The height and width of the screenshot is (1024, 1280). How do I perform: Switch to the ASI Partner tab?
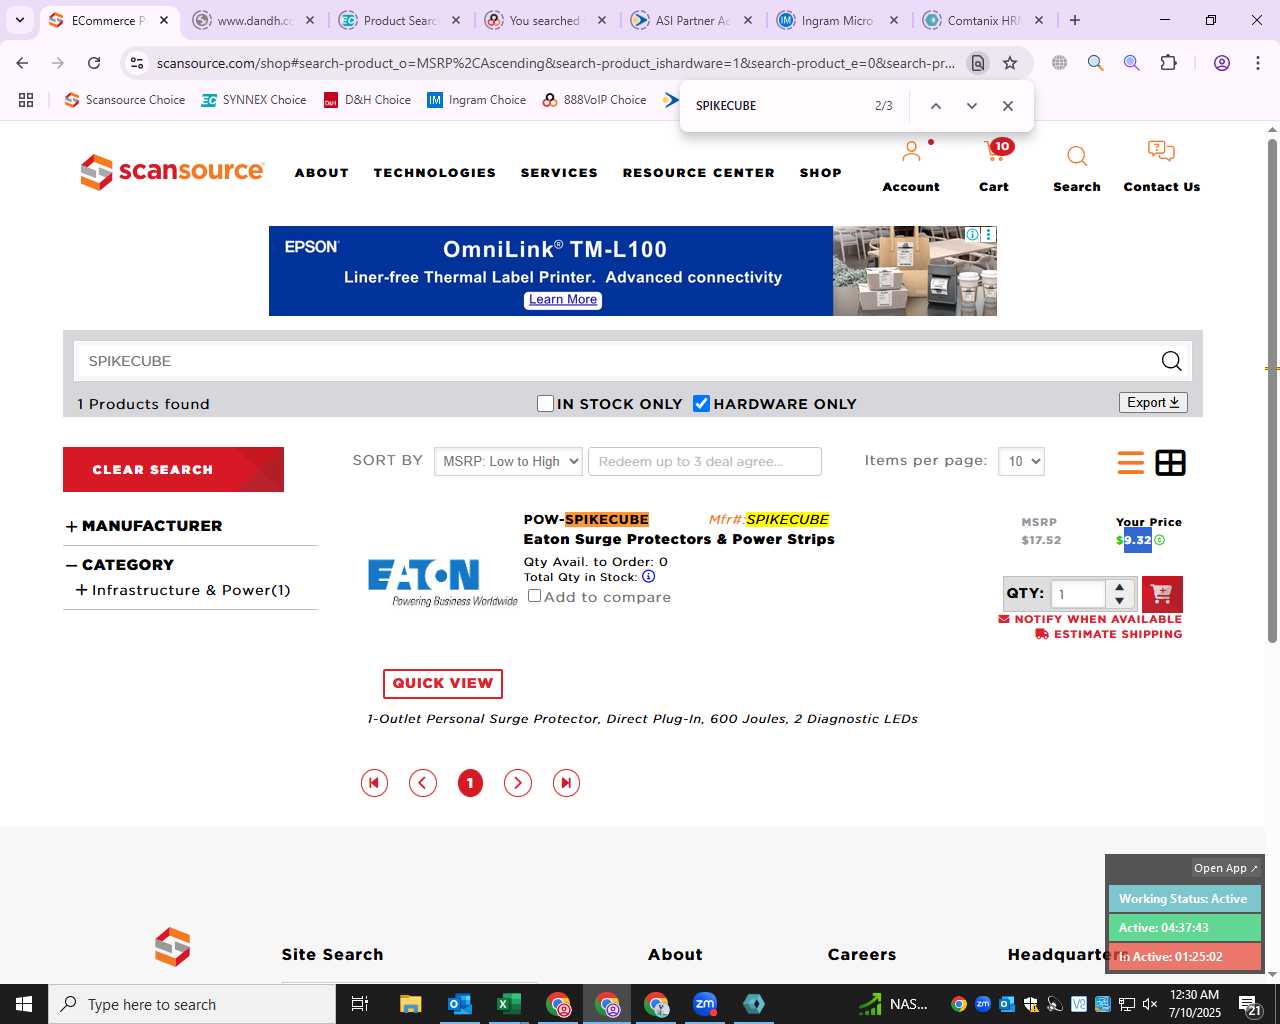(x=692, y=20)
